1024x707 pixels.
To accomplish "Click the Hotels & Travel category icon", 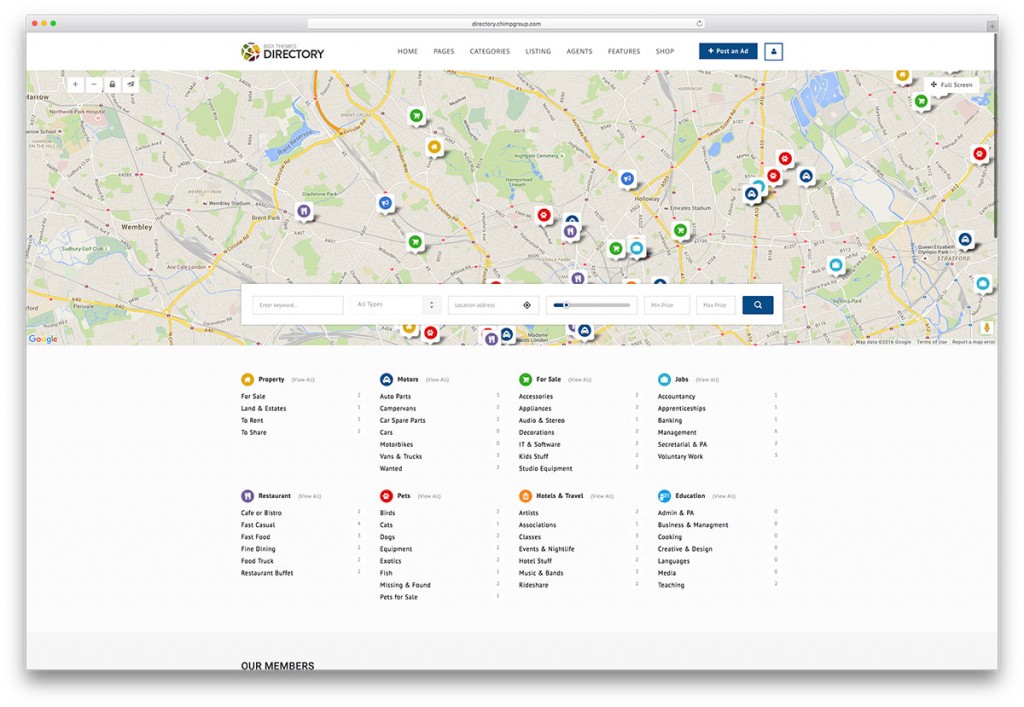I will (x=524, y=495).
